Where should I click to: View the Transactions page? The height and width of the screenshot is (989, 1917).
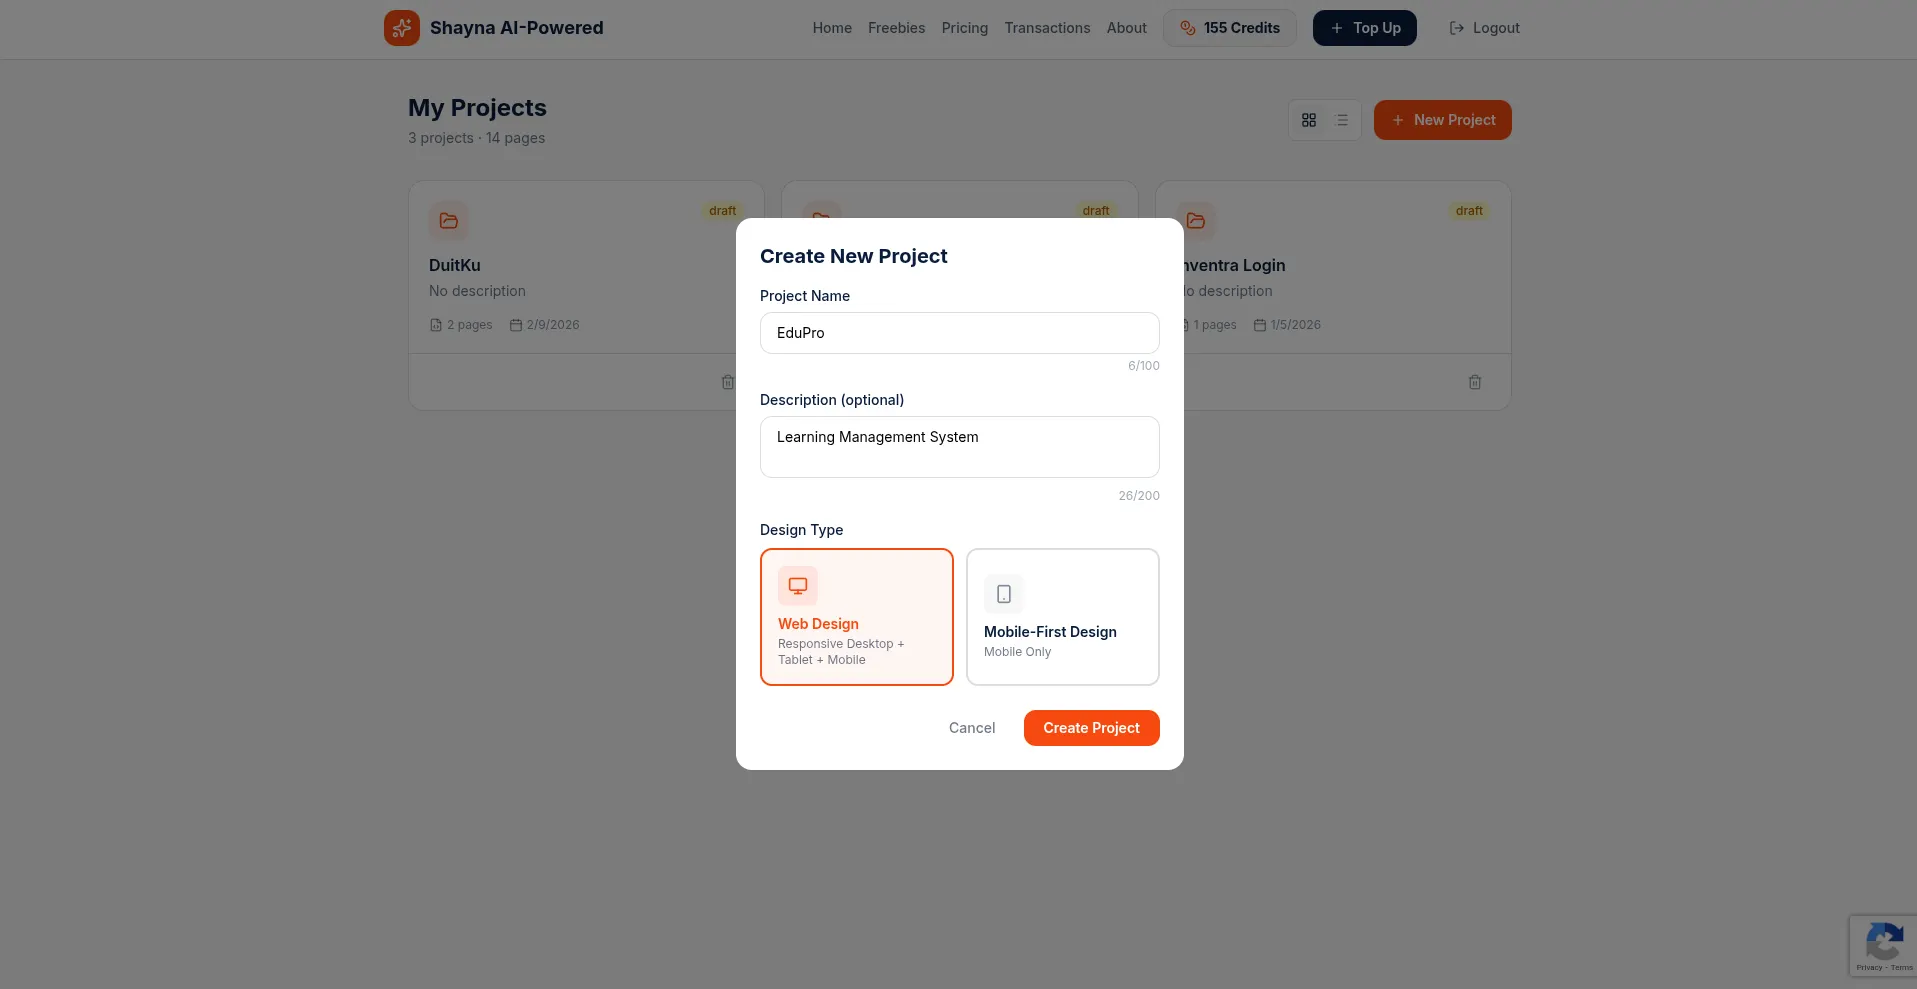1047,28
